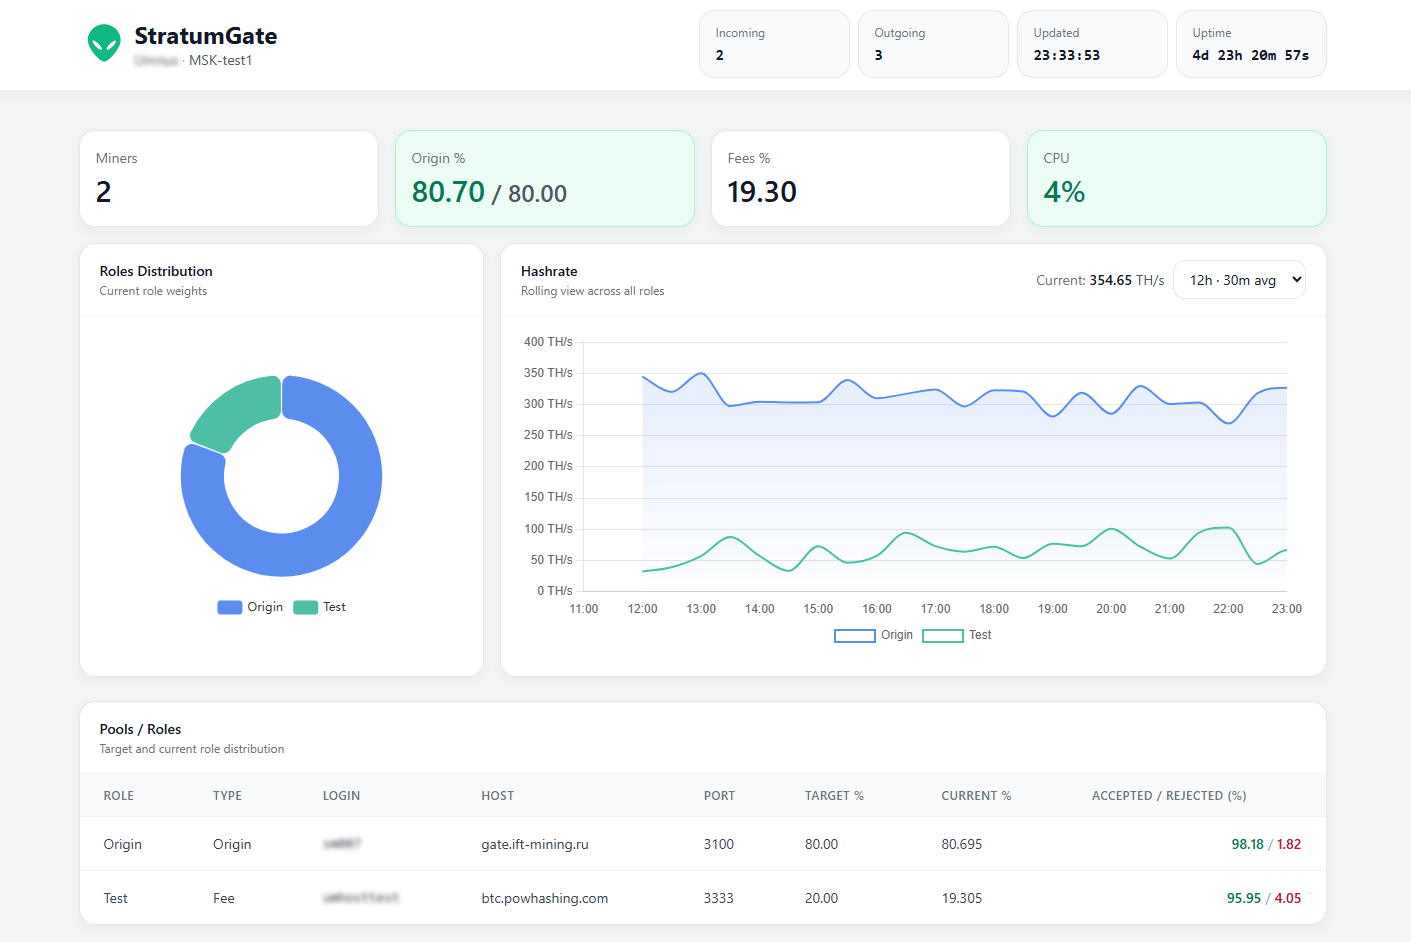Screen dimensions: 1411x942
Task: Toggle Test legend swatch under donut chart
Action: coord(306,607)
